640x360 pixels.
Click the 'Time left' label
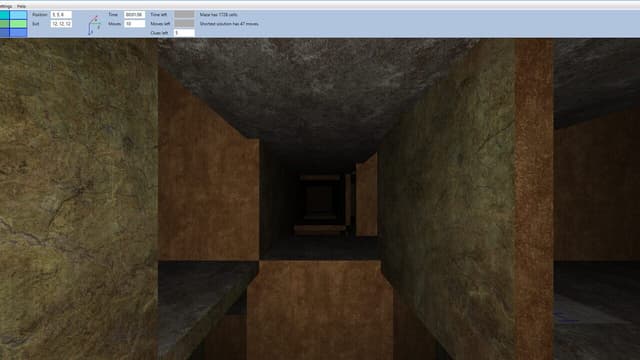click(x=159, y=15)
